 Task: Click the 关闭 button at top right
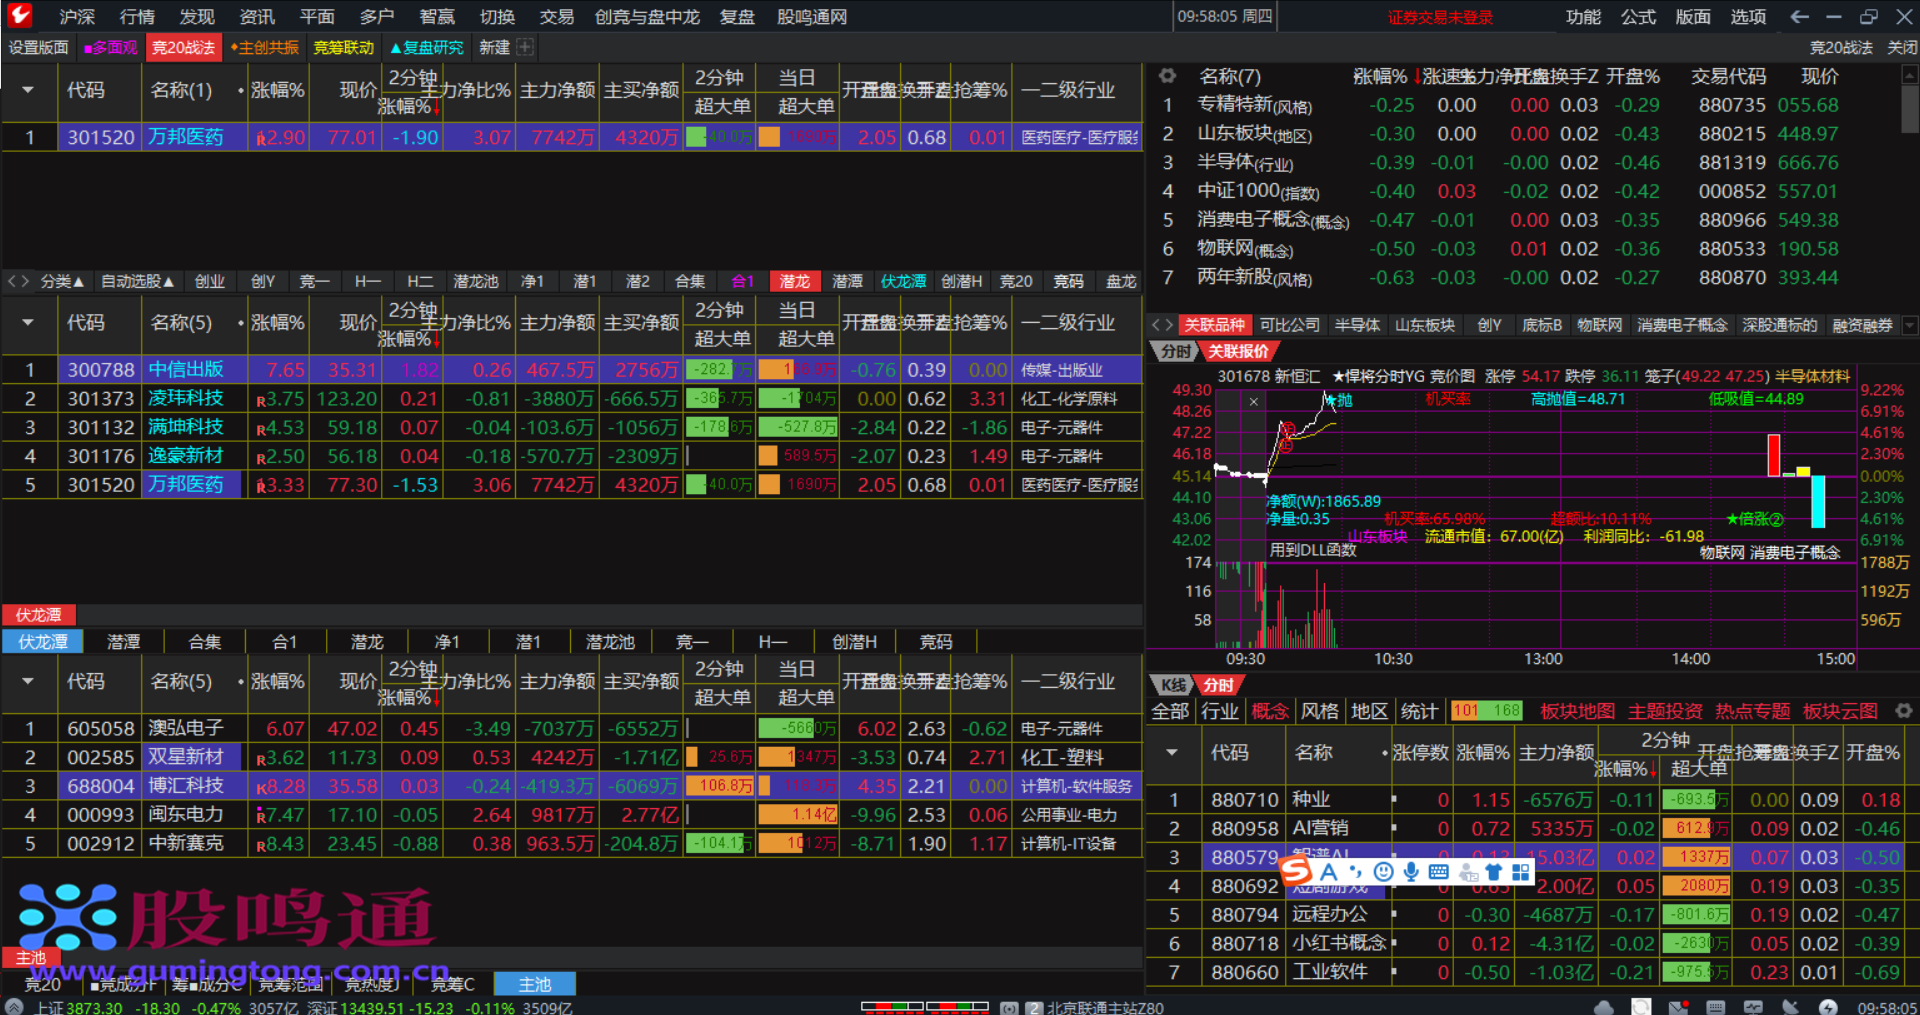tap(1901, 47)
